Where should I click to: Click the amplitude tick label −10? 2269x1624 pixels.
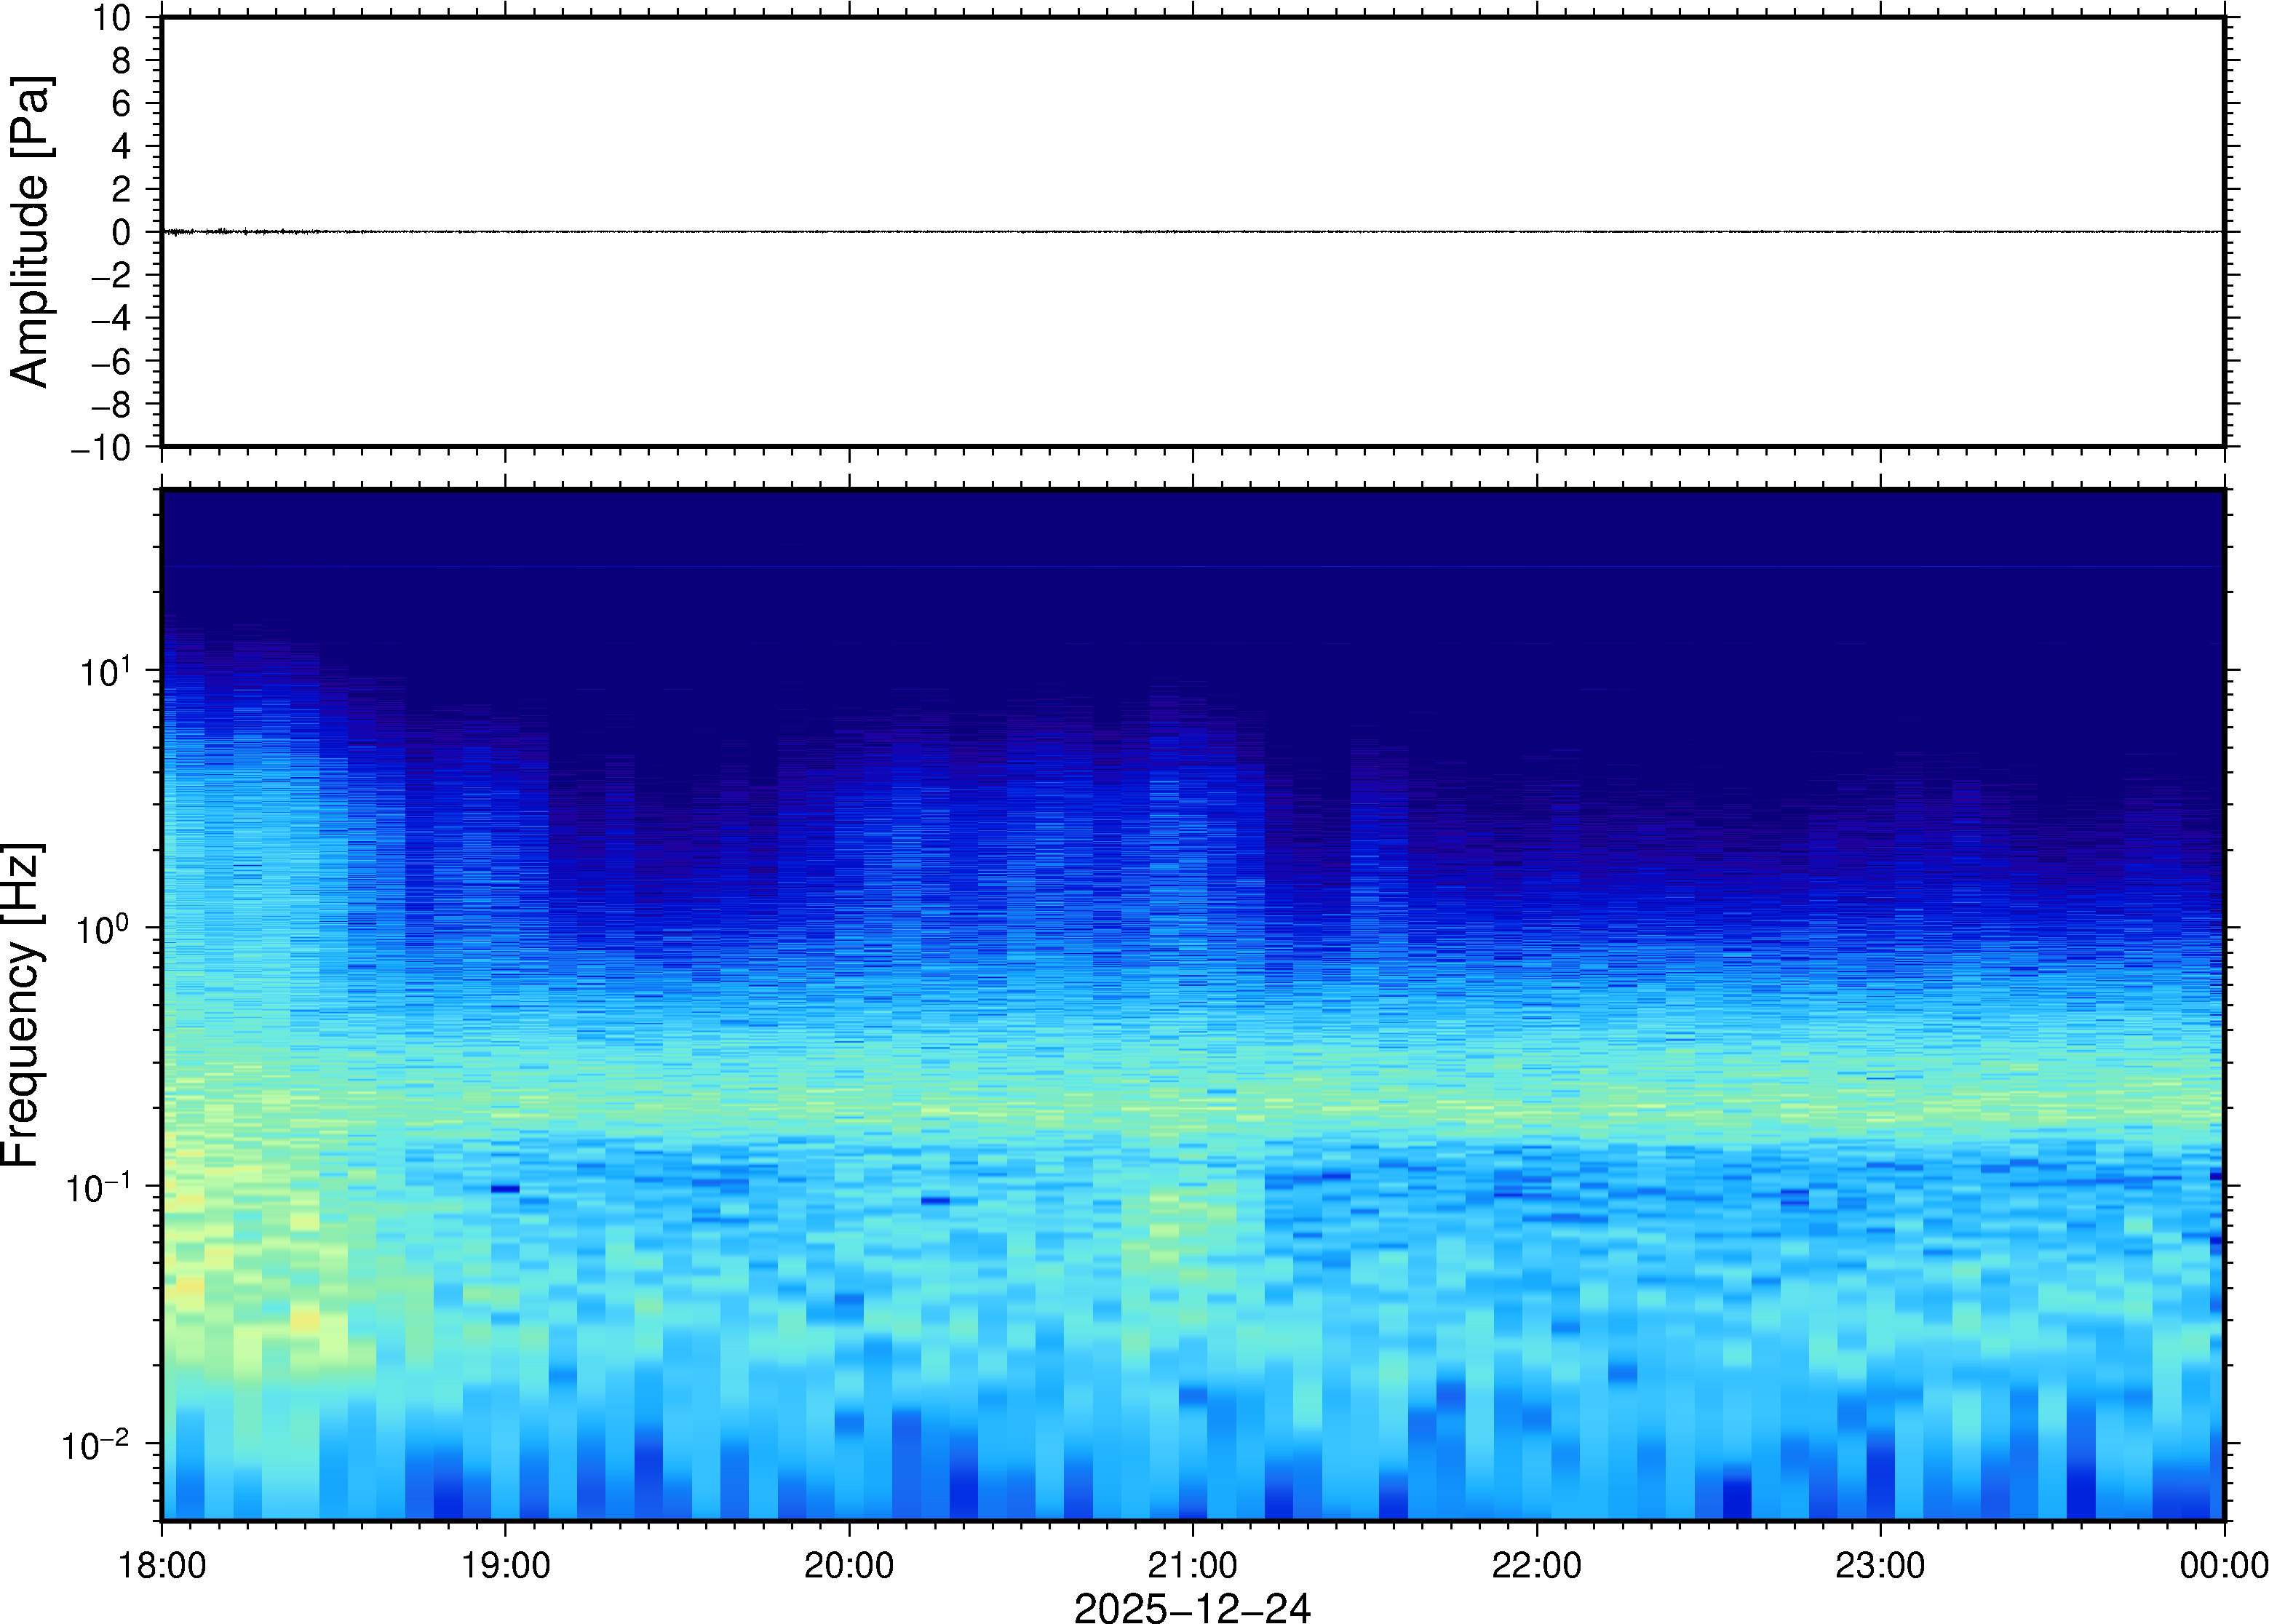click(101, 448)
